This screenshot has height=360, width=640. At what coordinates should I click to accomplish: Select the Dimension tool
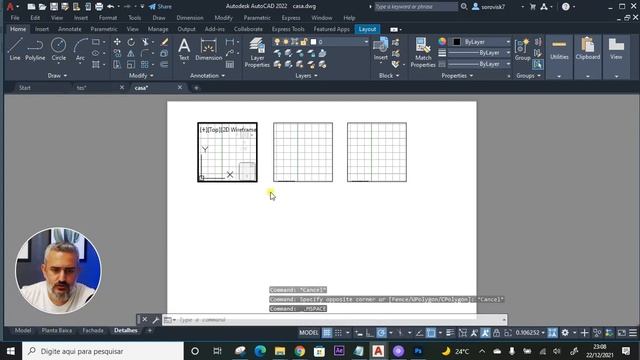[x=209, y=49]
